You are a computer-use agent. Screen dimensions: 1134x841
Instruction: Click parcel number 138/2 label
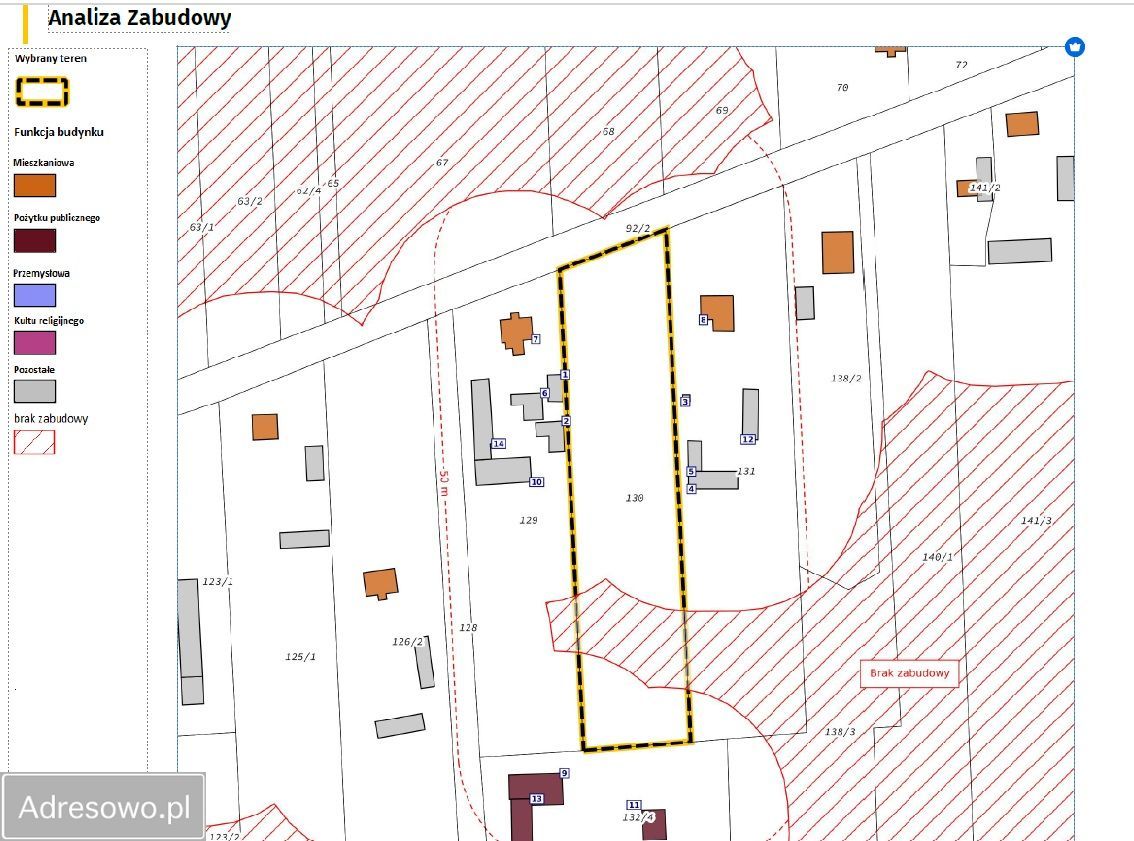846,378
